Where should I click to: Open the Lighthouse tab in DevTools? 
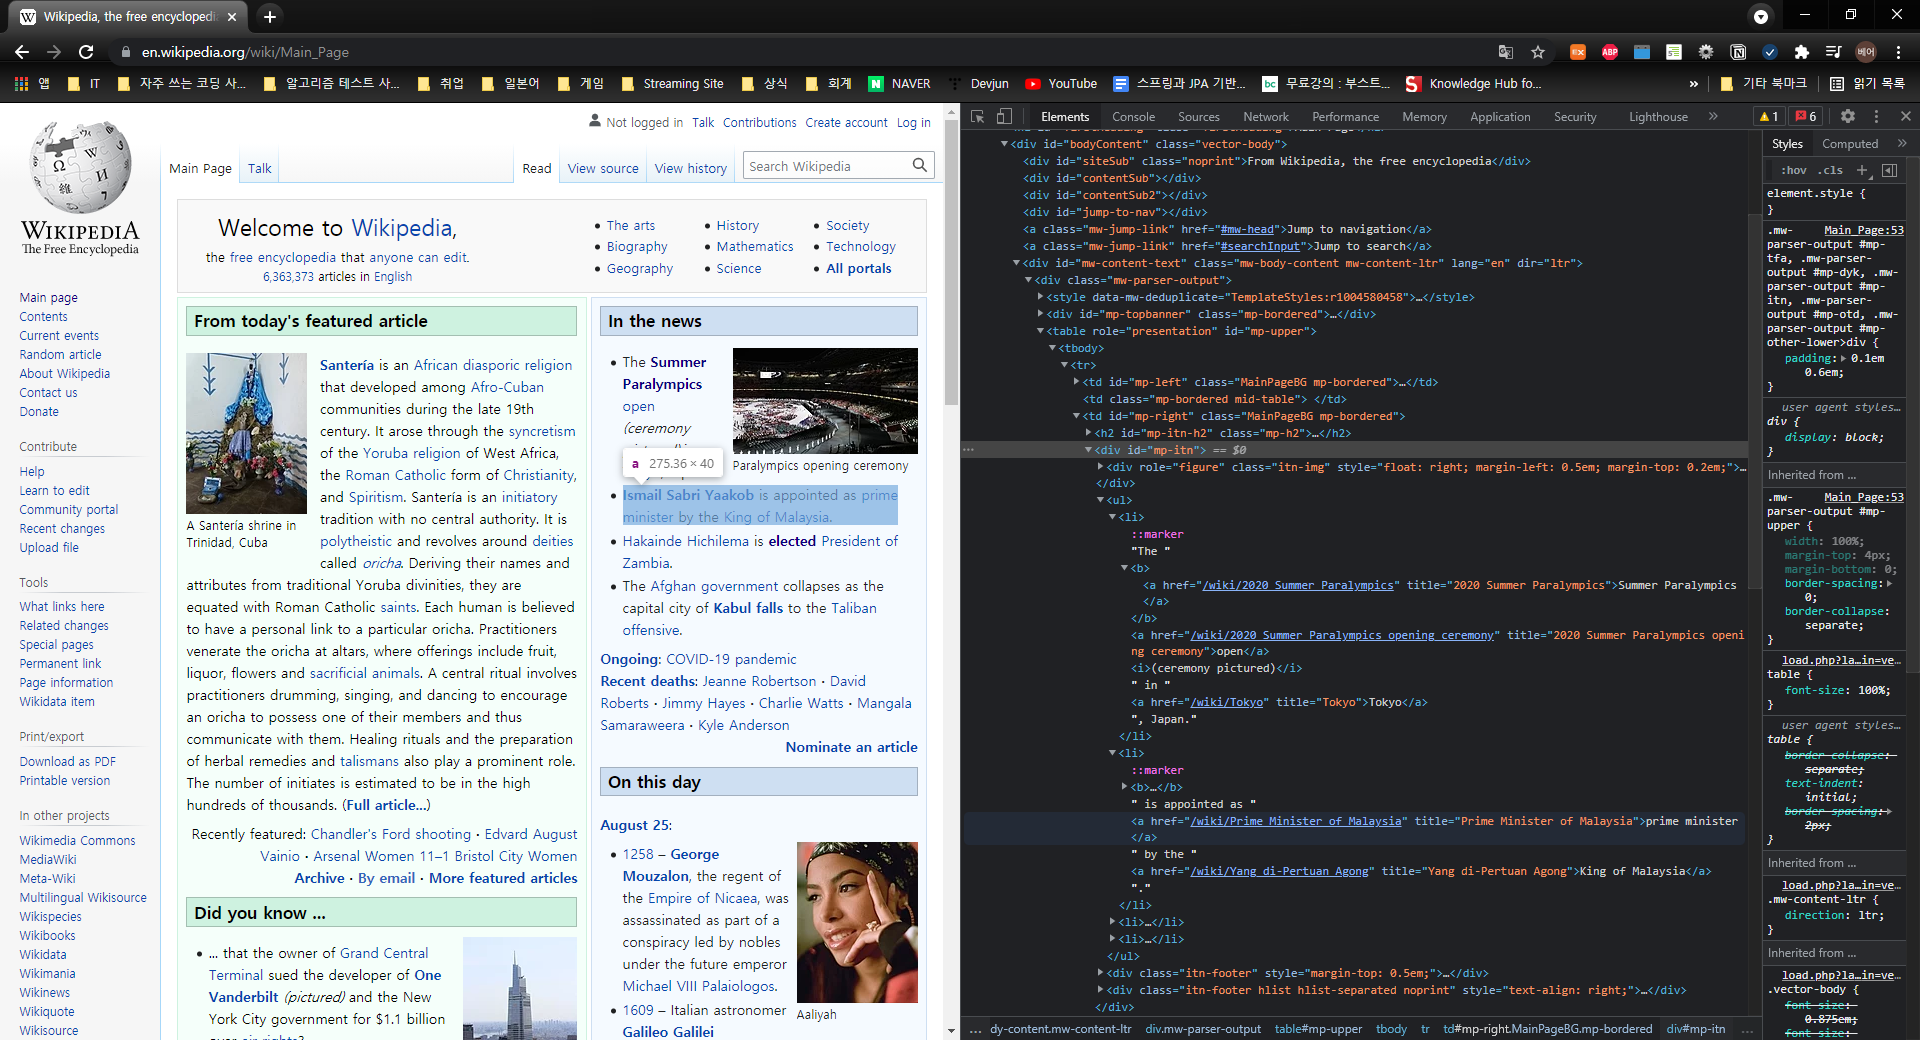[x=1658, y=117]
